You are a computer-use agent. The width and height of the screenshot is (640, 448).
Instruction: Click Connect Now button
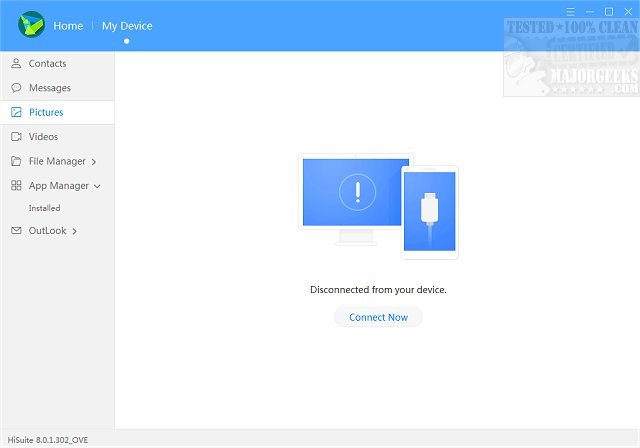(x=378, y=317)
